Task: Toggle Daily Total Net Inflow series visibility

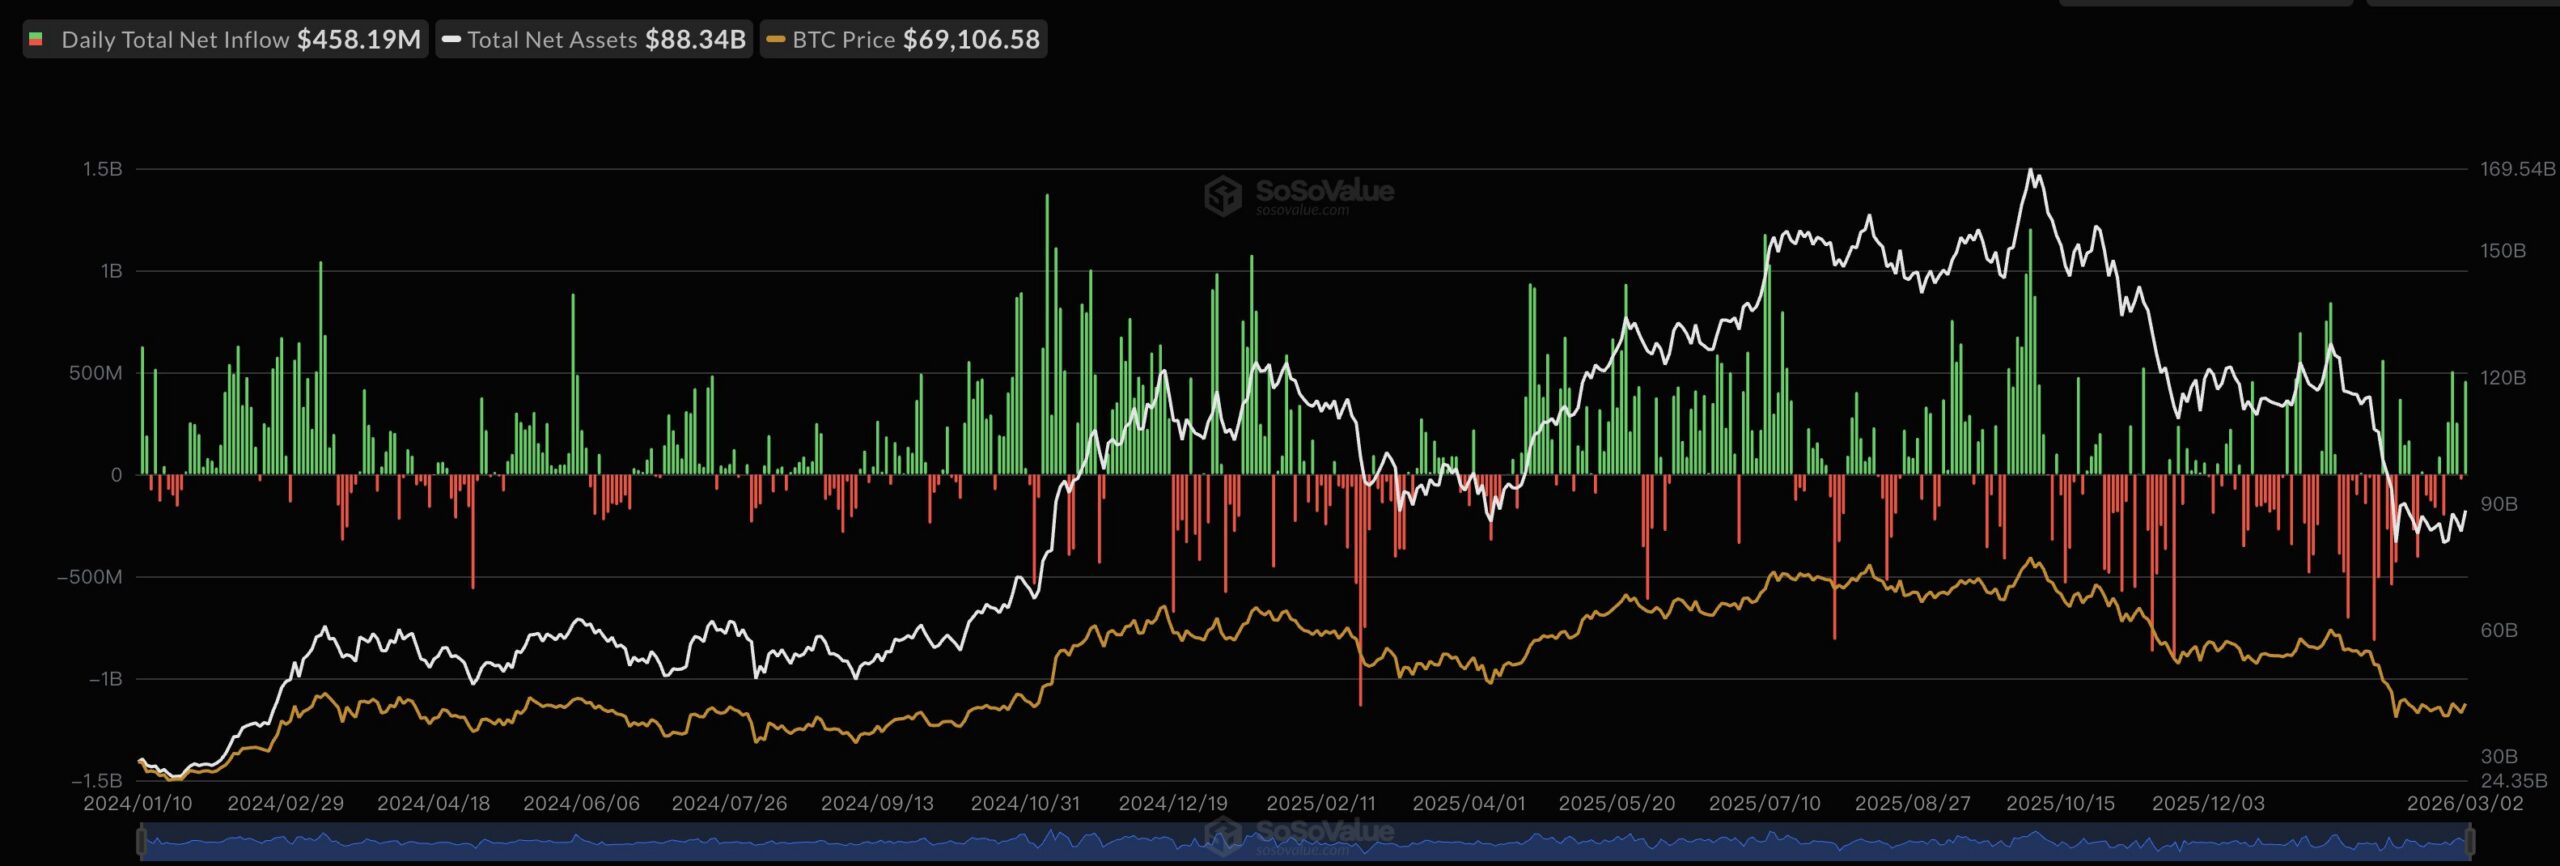Action: pyautogui.click(x=175, y=40)
